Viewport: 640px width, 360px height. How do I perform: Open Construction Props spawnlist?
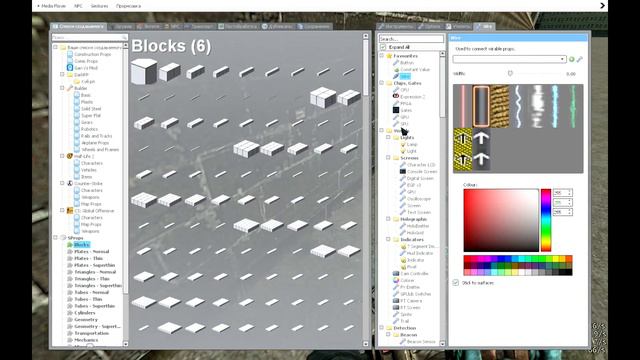(93, 54)
